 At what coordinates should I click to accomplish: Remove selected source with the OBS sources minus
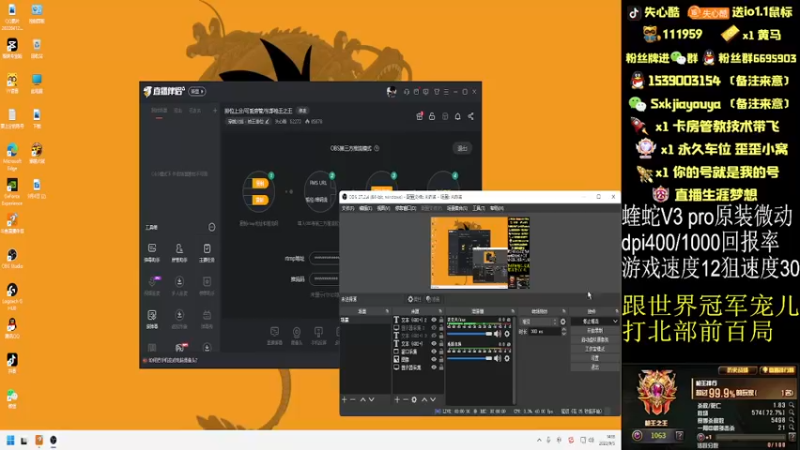406,399
